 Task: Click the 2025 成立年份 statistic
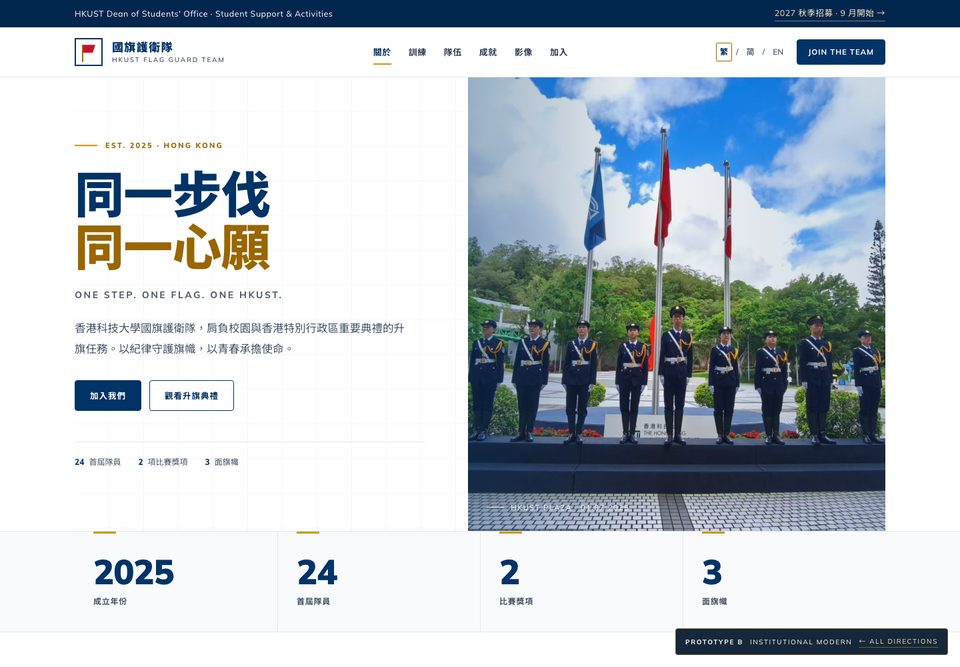176,581
